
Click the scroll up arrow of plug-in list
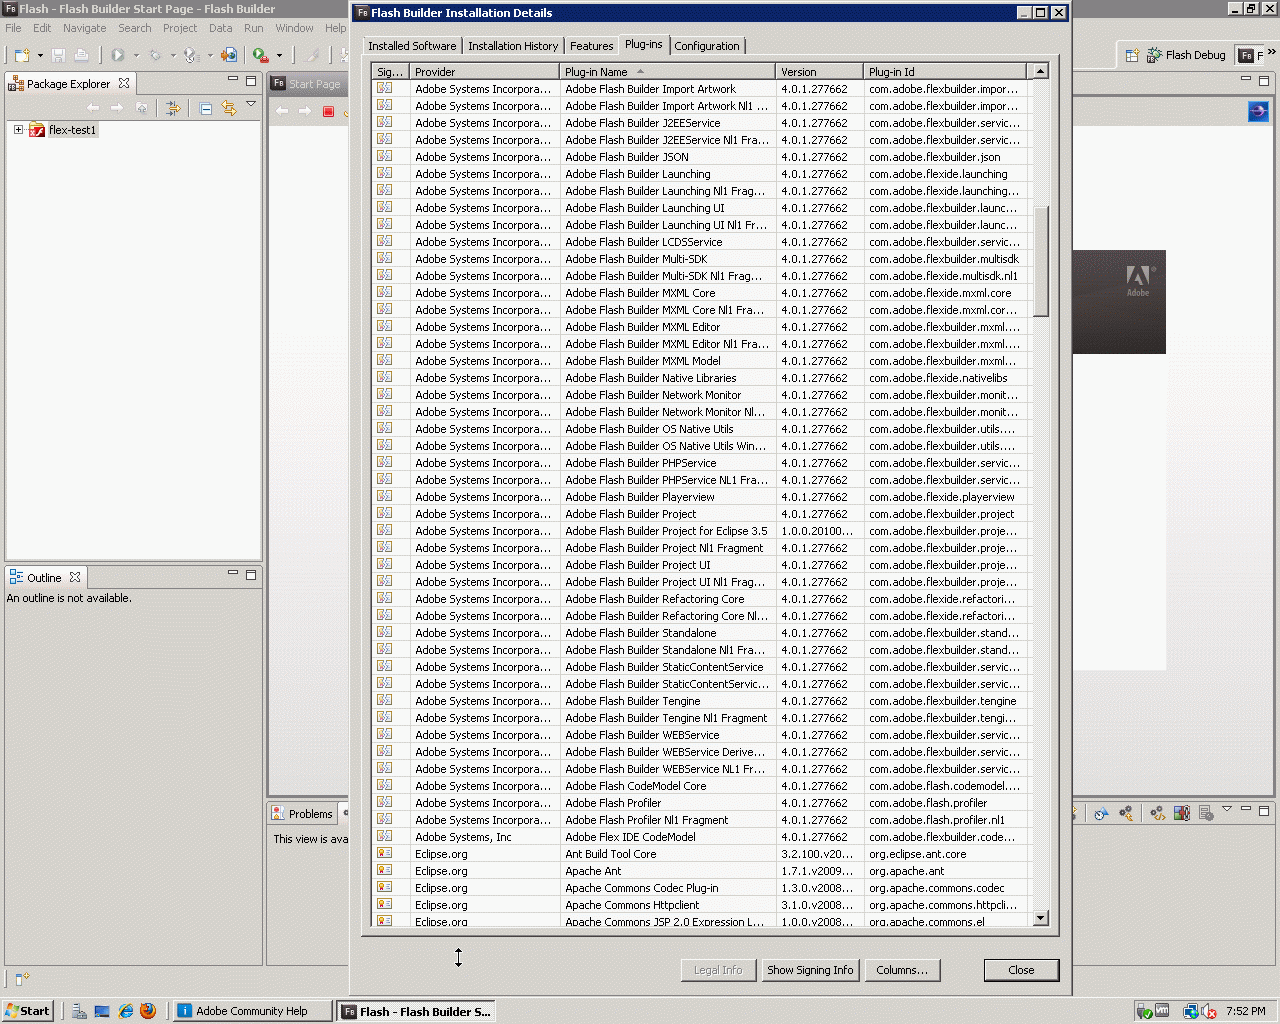(1041, 72)
